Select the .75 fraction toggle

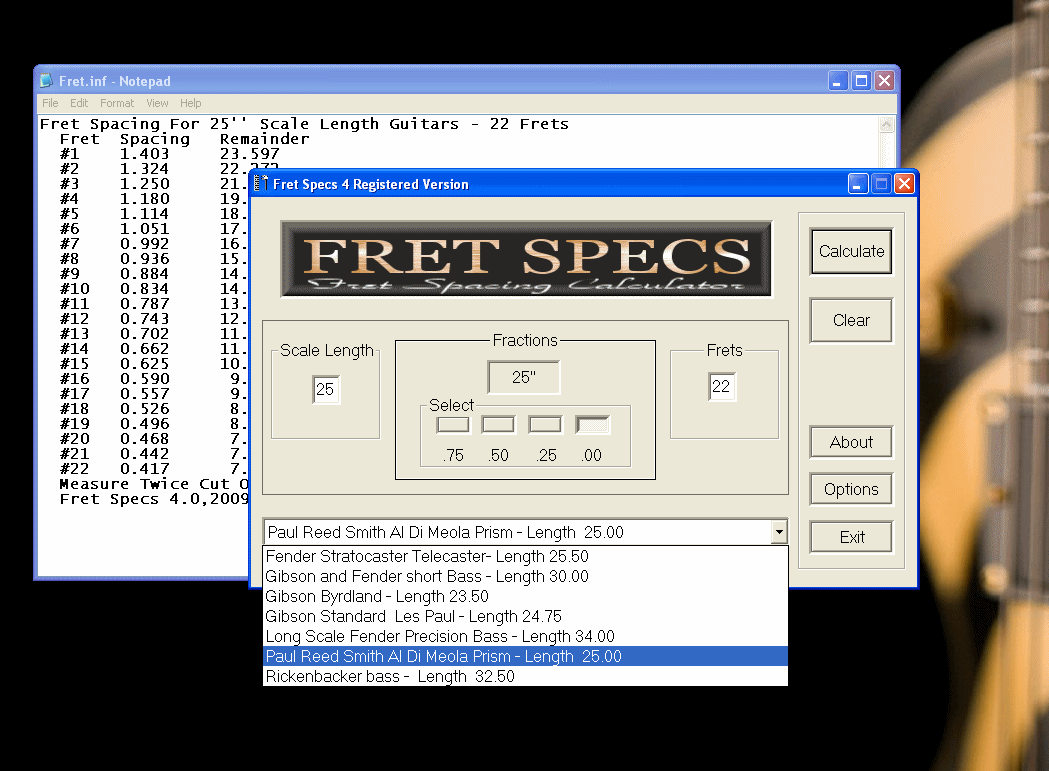453,425
